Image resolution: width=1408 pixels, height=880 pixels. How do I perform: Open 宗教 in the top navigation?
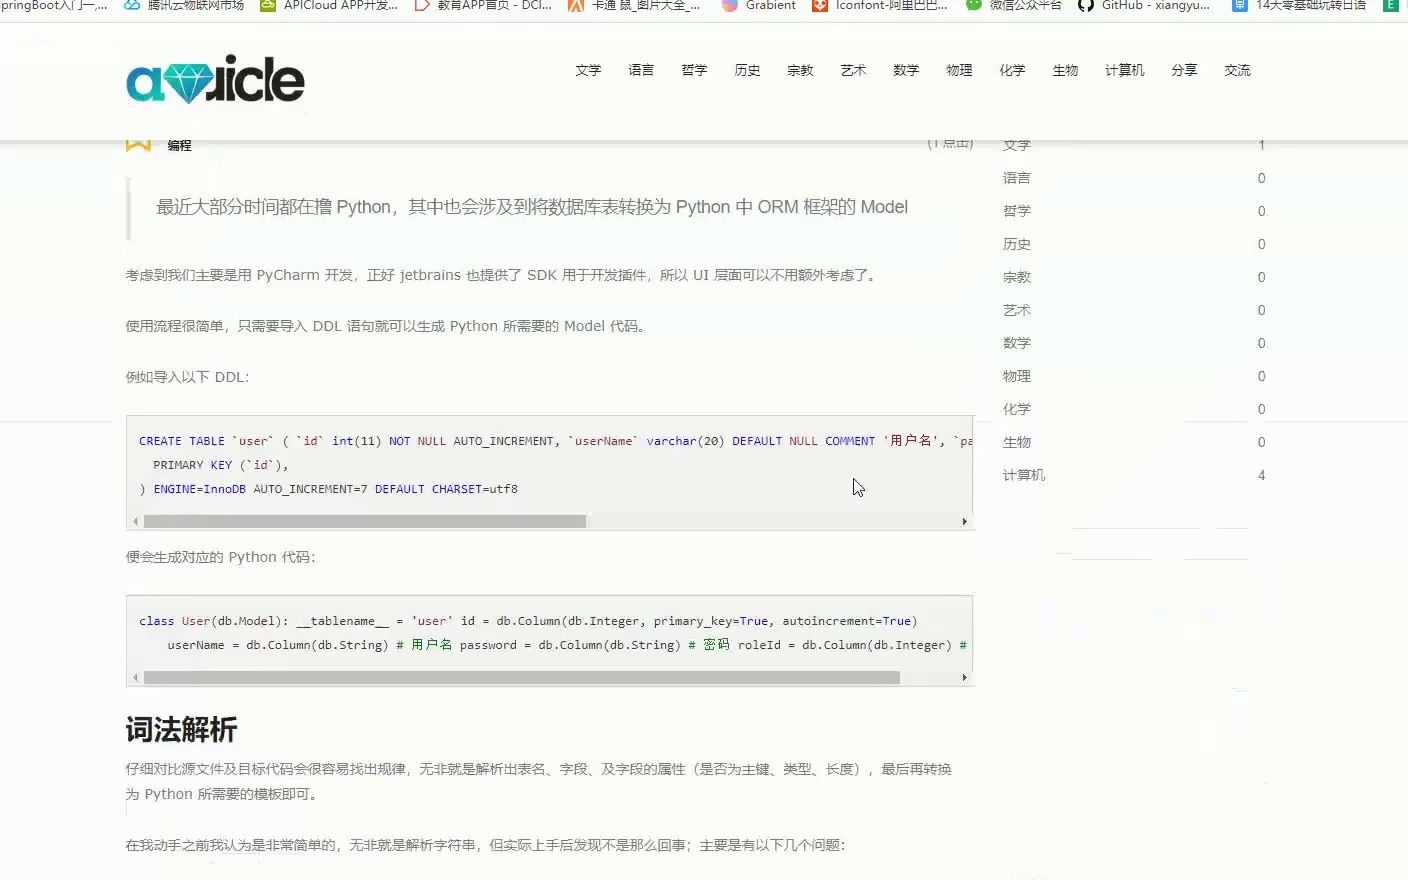[x=800, y=70]
